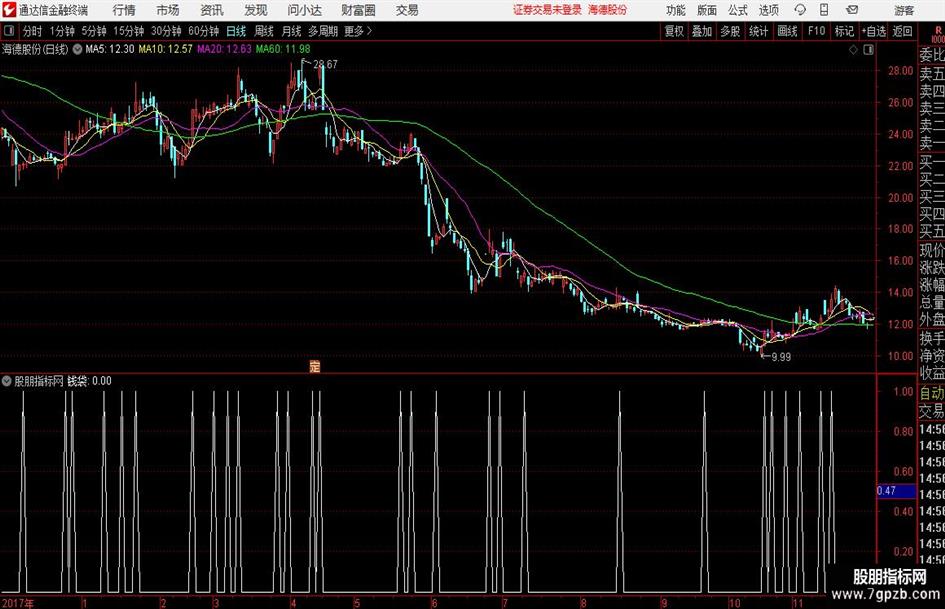Toggle the right info panel icon
The image size is (945, 609).
[x=868, y=50]
